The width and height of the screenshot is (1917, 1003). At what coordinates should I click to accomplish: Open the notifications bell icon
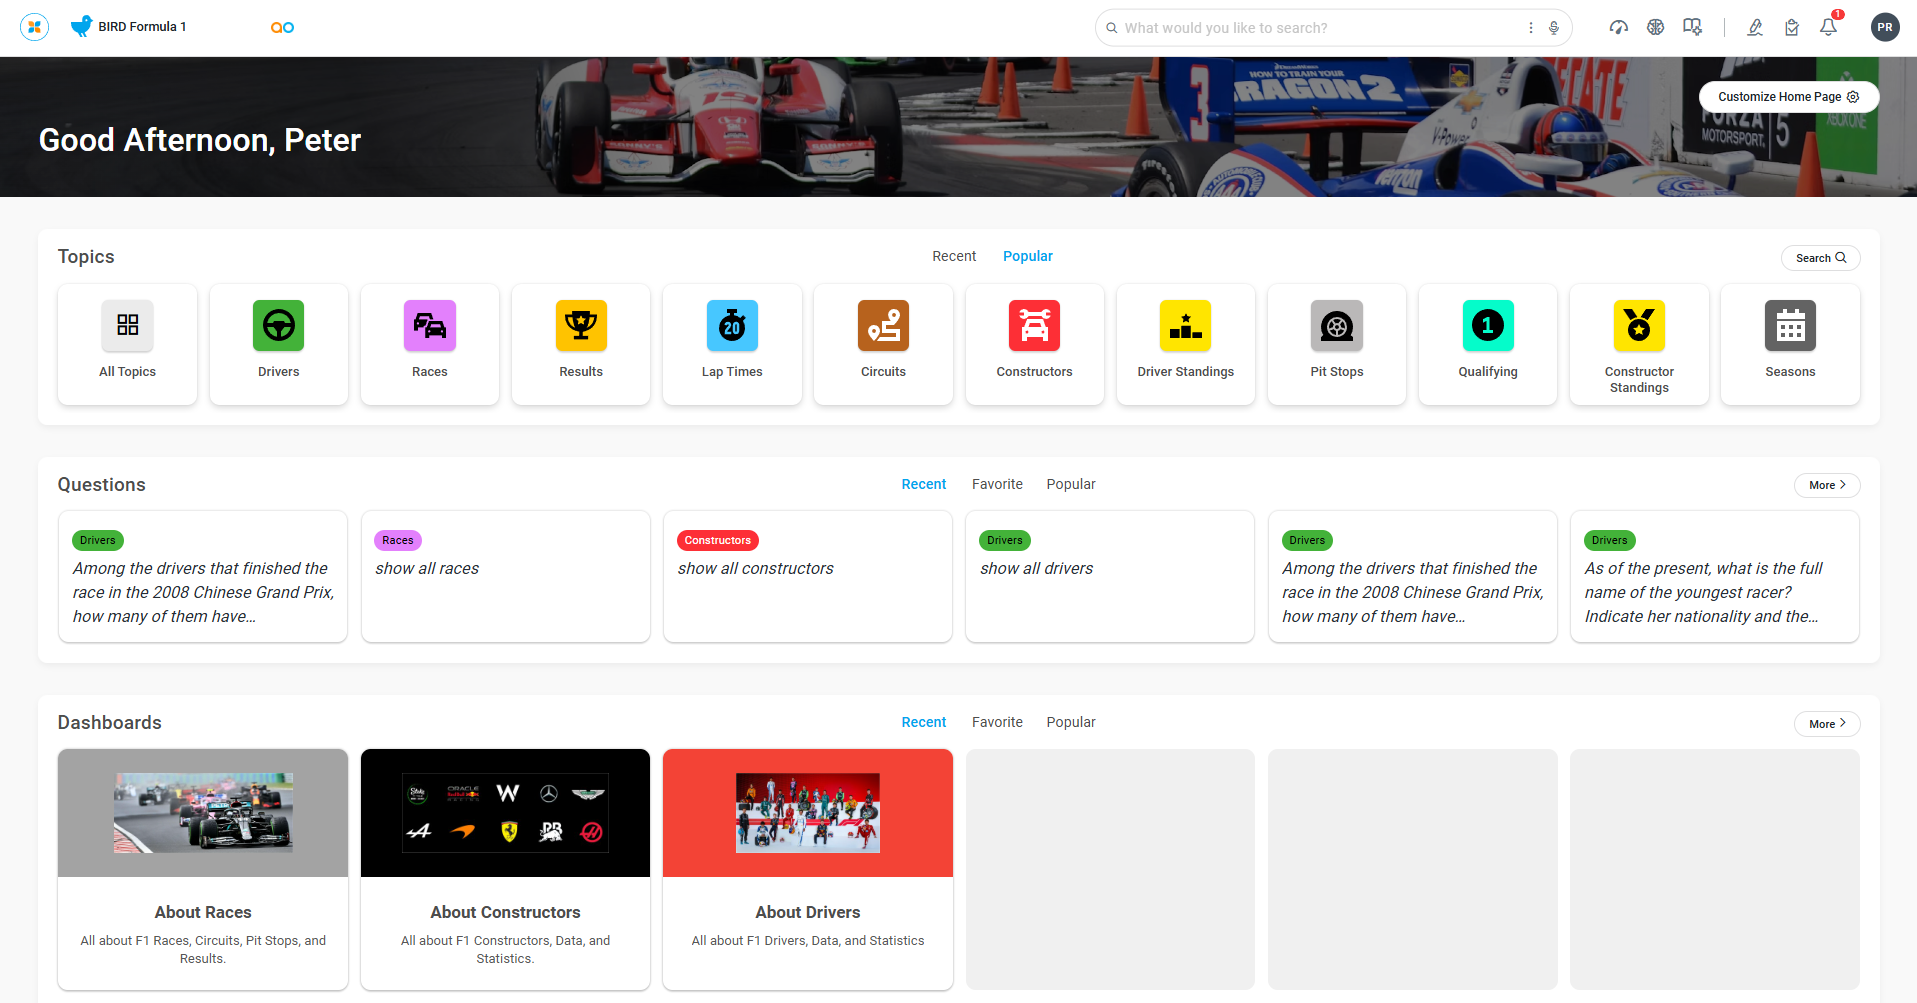coord(1828,27)
